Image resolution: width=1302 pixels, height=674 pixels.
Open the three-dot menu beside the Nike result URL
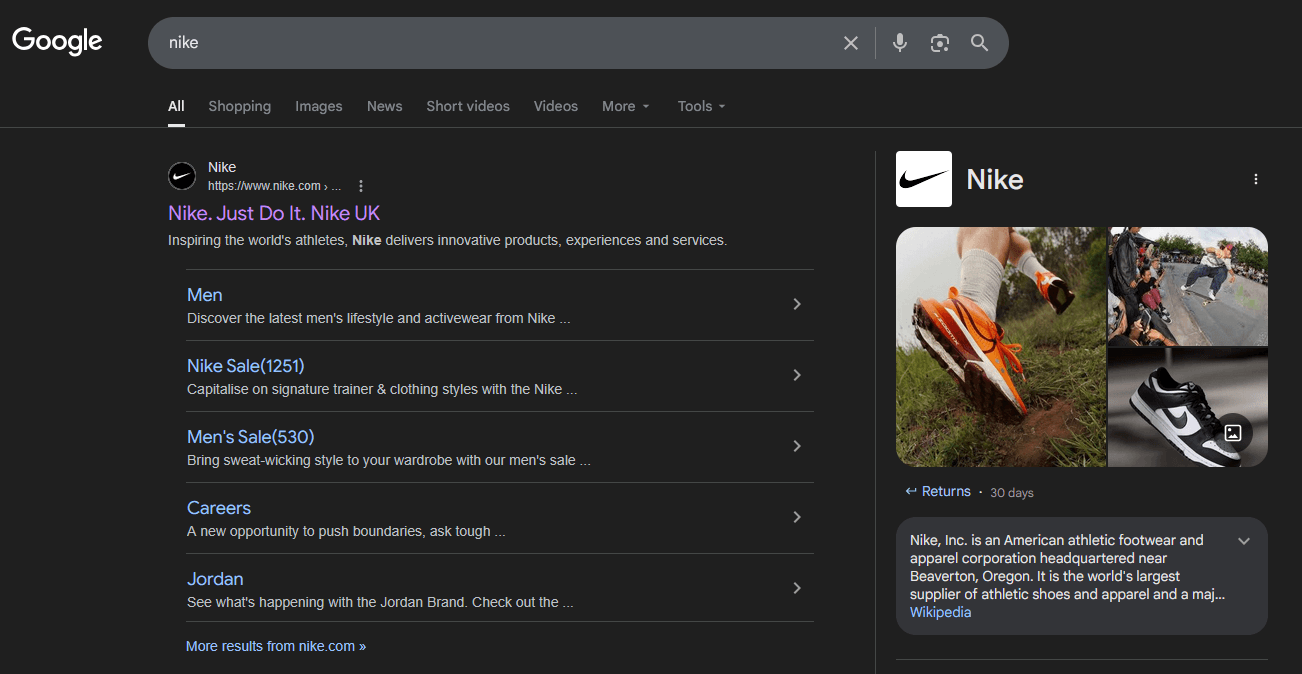pos(360,186)
